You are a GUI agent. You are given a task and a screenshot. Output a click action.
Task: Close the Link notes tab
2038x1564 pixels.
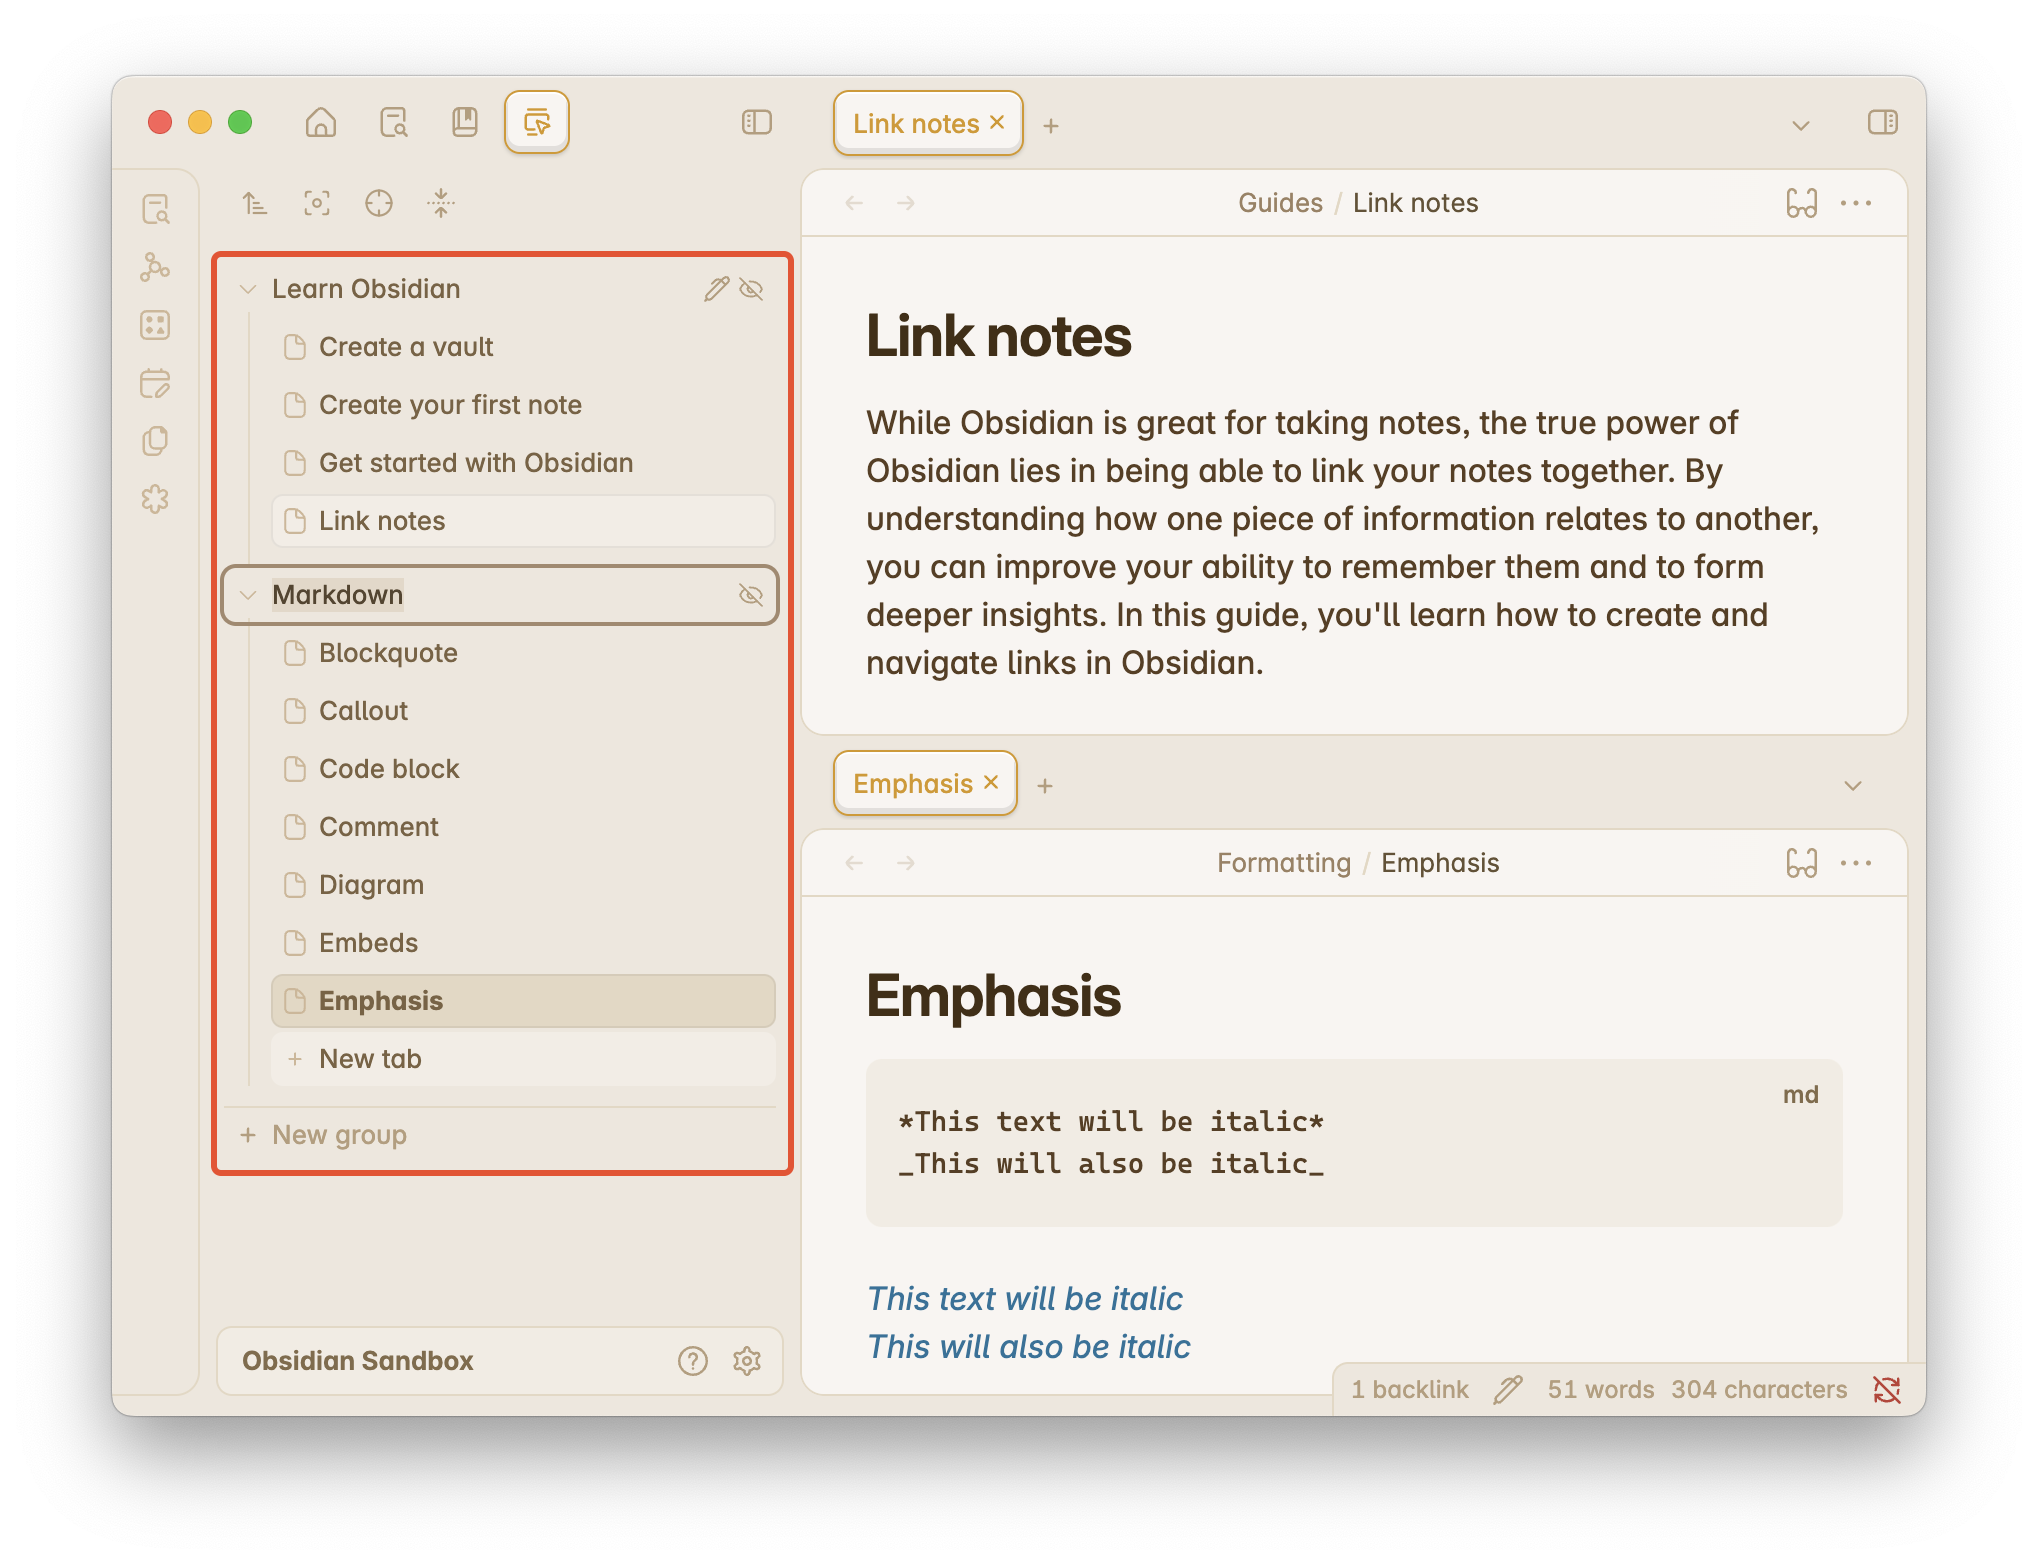coord(997,122)
